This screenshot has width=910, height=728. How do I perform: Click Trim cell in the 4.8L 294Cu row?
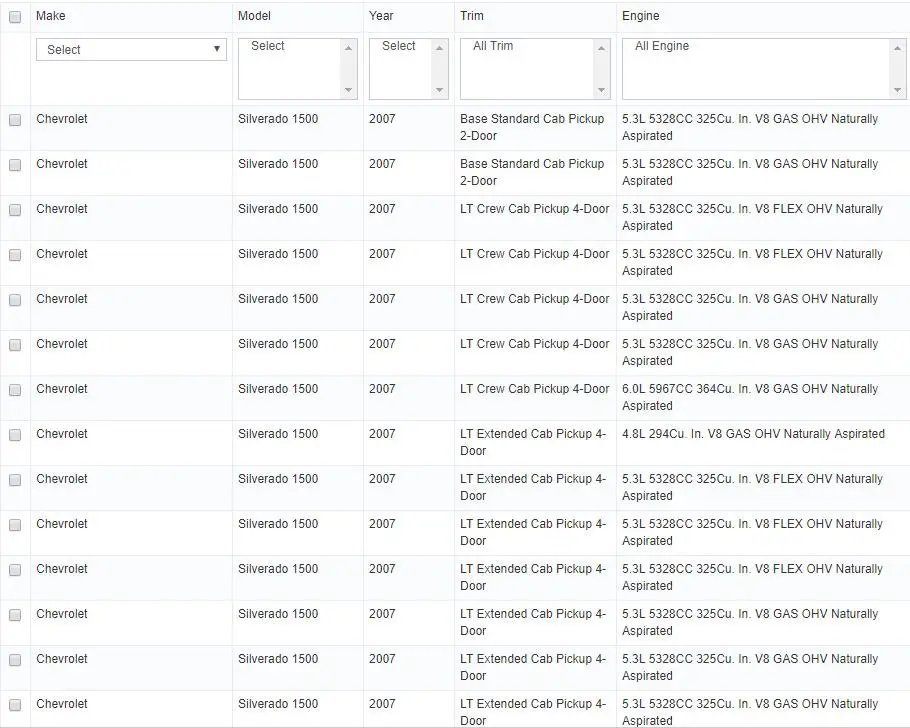tap(533, 442)
